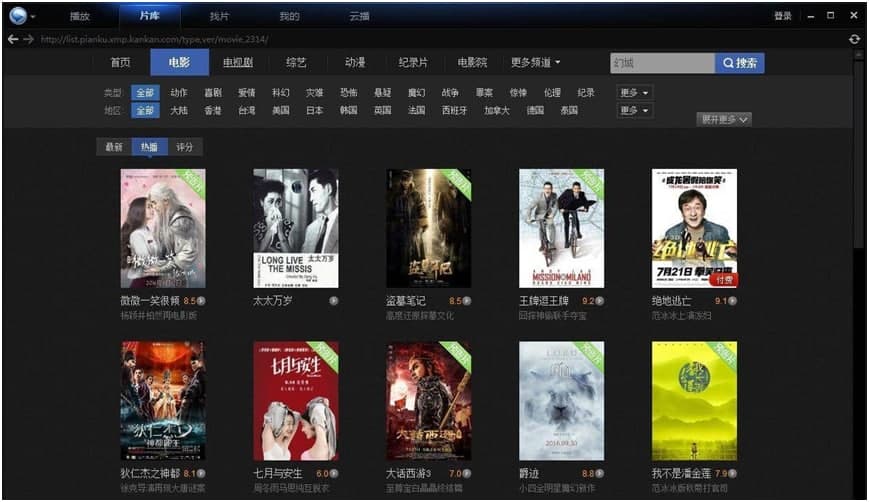This screenshot has width=869, height=502.
Task: Click play icon next to 太太万岁
Action: pyautogui.click(x=334, y=301)
